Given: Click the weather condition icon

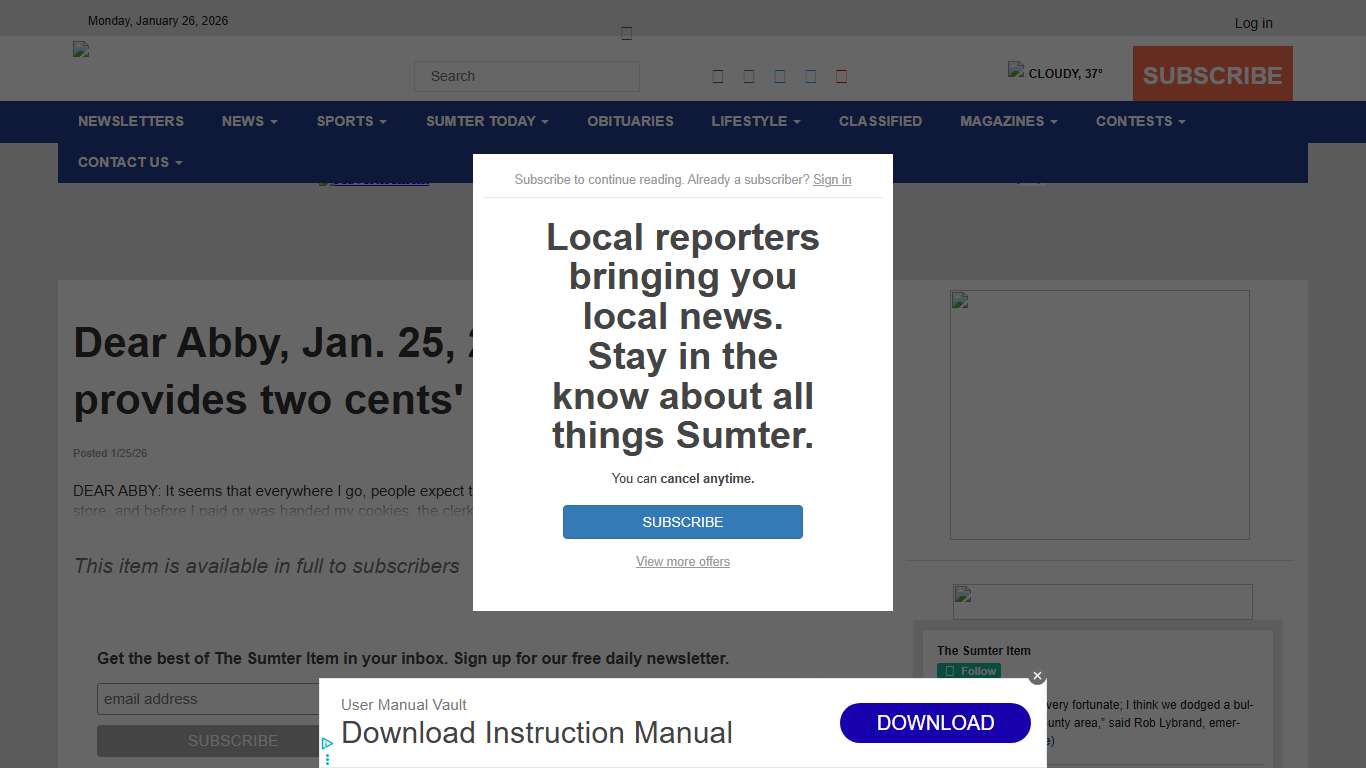Looking at the screenshot, I should click(1016, 70).
